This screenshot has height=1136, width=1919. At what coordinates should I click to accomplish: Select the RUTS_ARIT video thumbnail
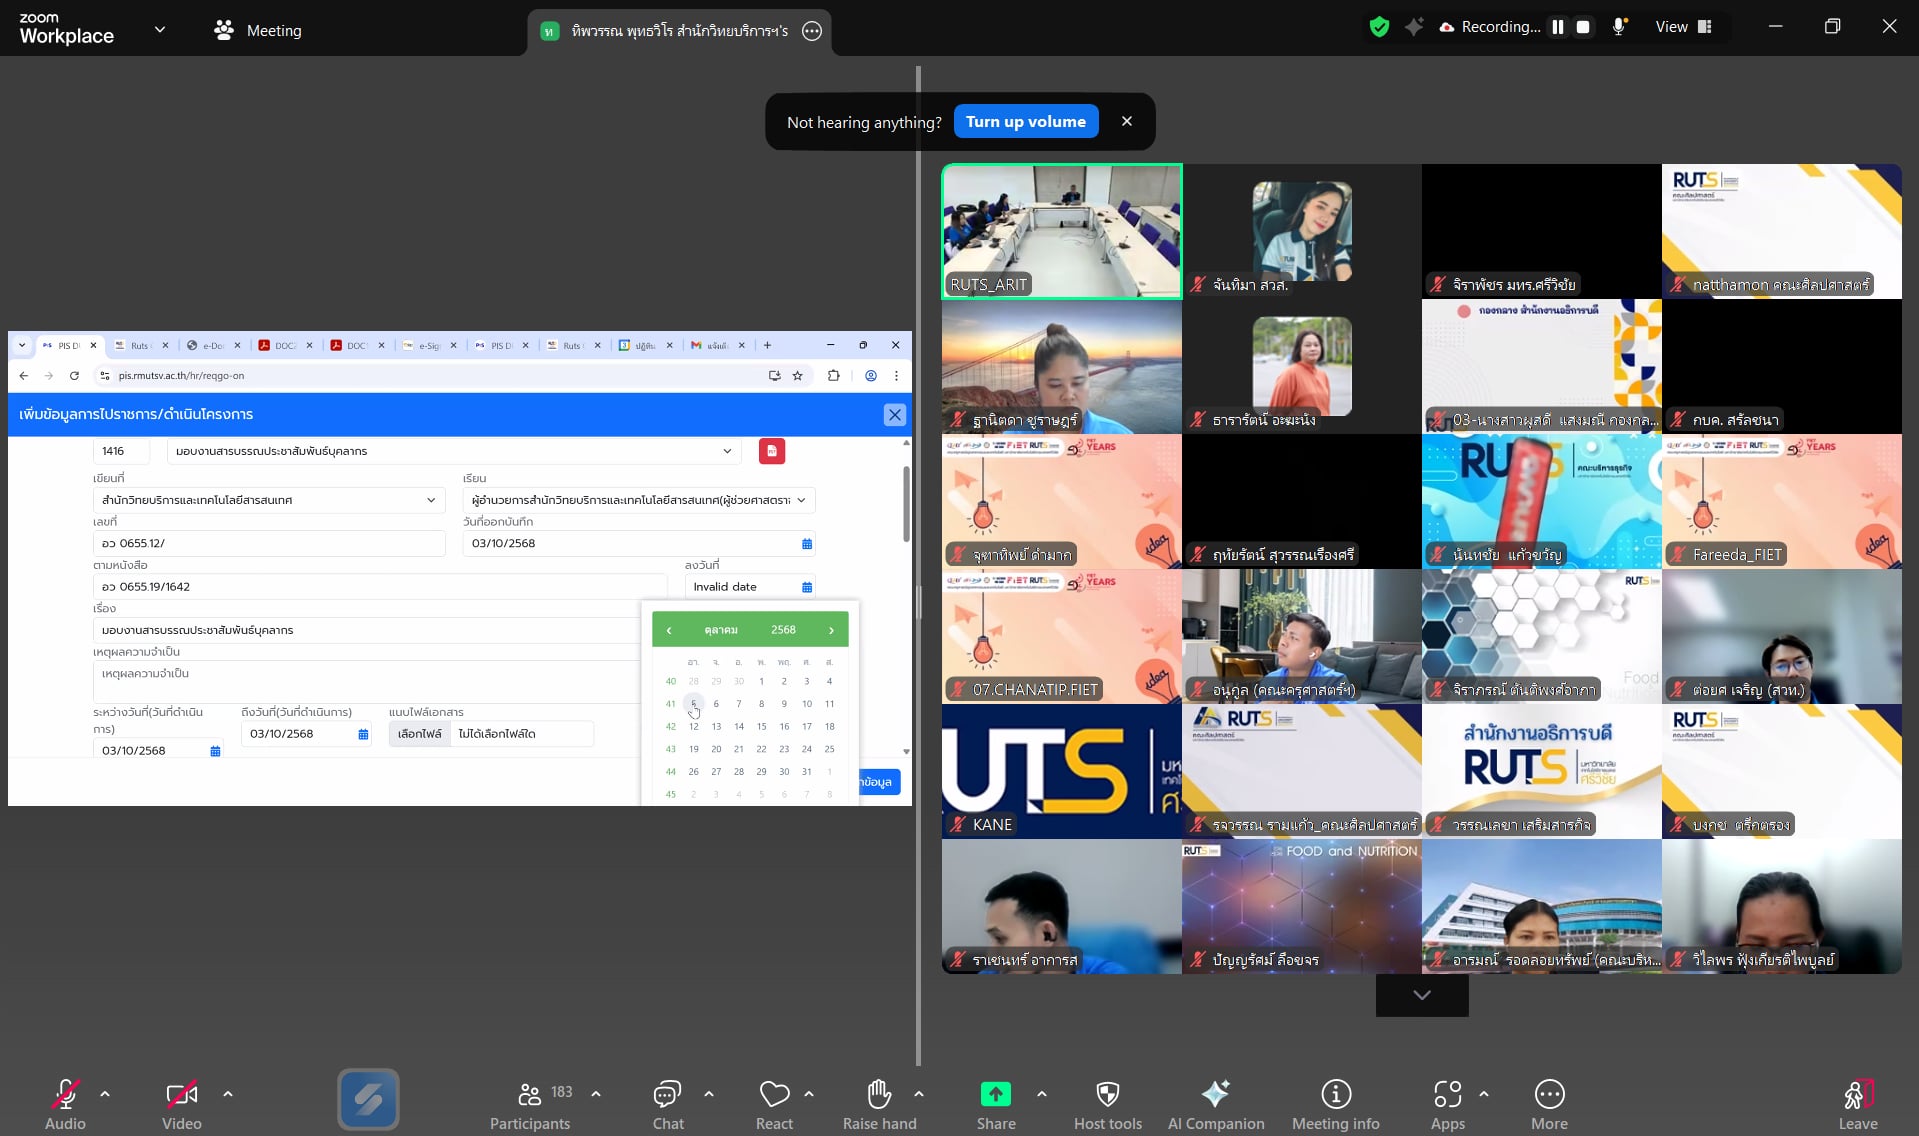(x=1061, y=231)
